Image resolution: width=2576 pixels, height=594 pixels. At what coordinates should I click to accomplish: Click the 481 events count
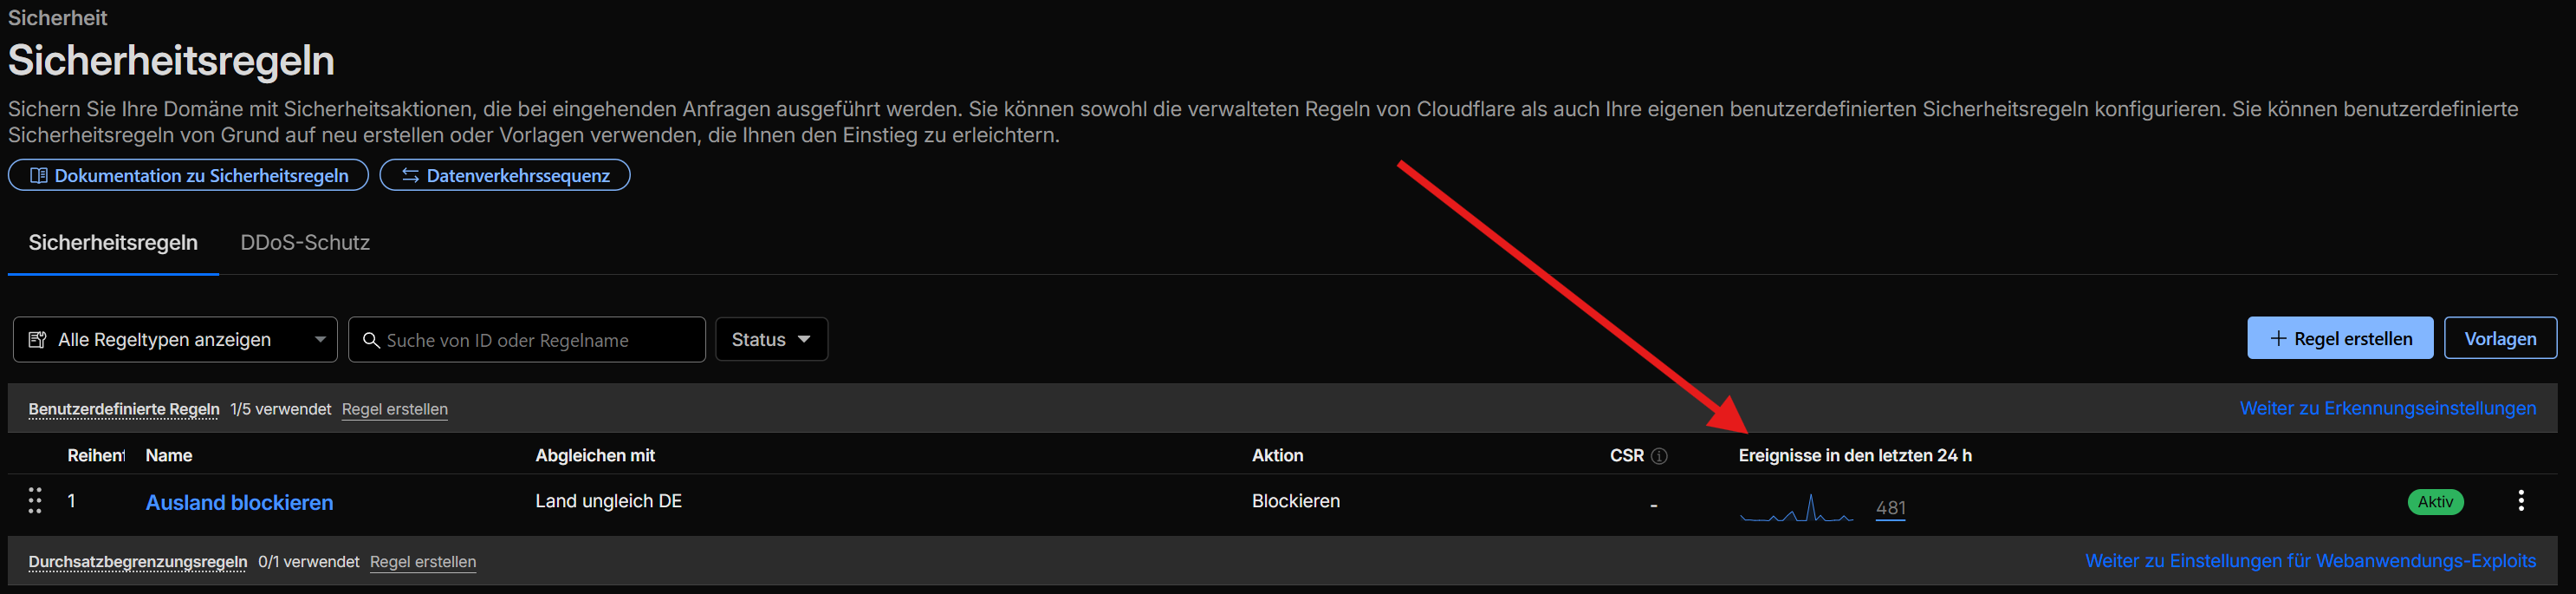click(1890, 508)
